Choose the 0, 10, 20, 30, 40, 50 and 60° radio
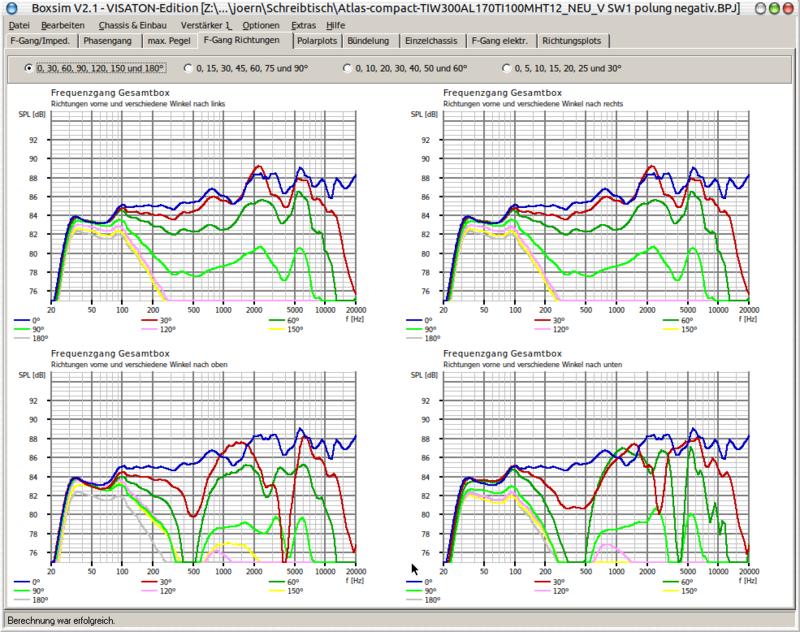The image size is (800, 632). tap(347, 68)
